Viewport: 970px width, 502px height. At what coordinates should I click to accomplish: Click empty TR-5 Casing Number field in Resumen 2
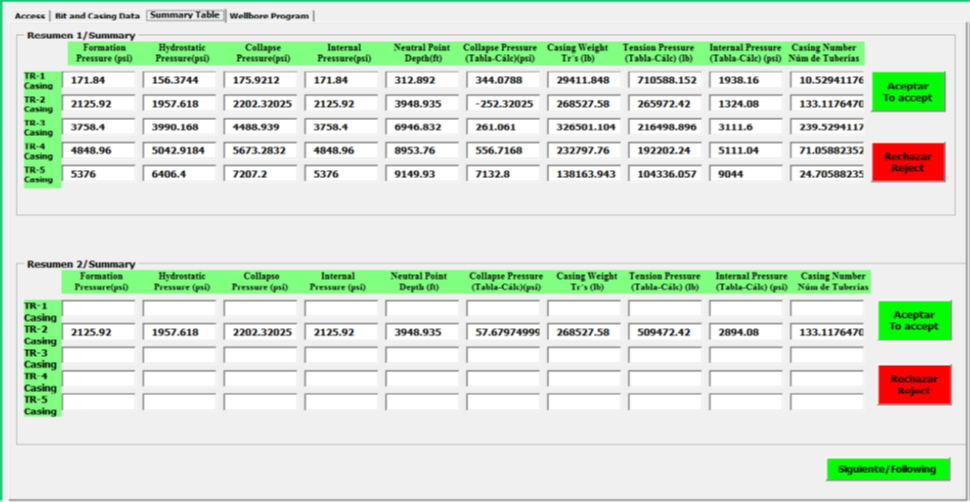(x=826, y=401)
